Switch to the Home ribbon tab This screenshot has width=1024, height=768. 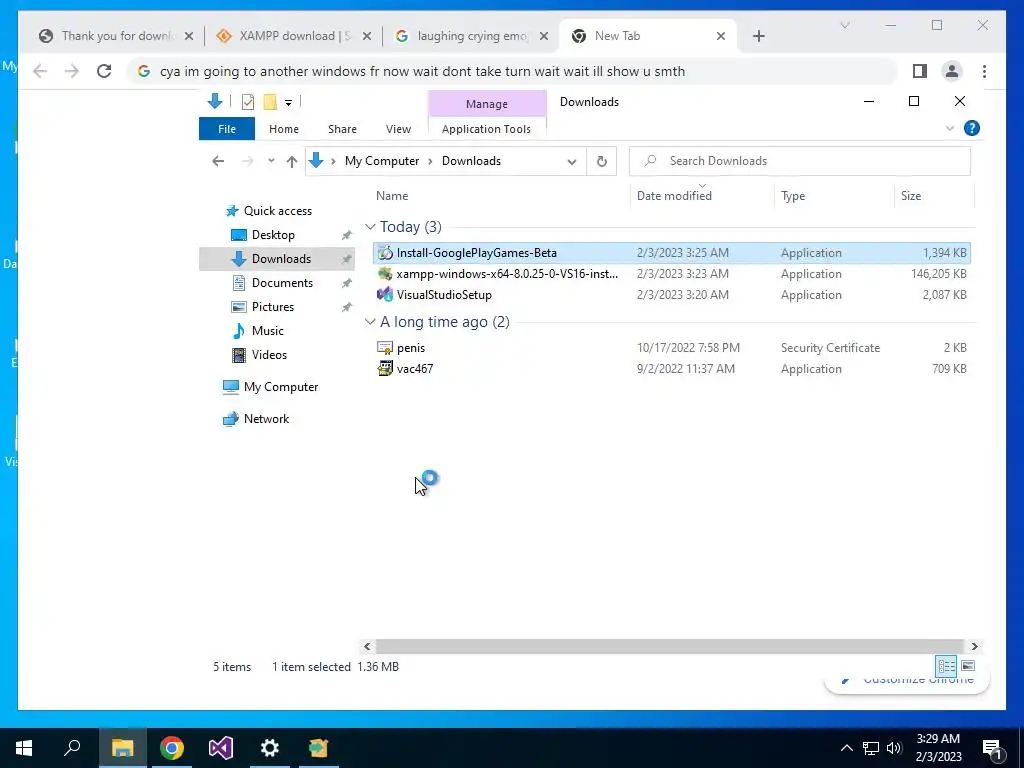(283, 129)
